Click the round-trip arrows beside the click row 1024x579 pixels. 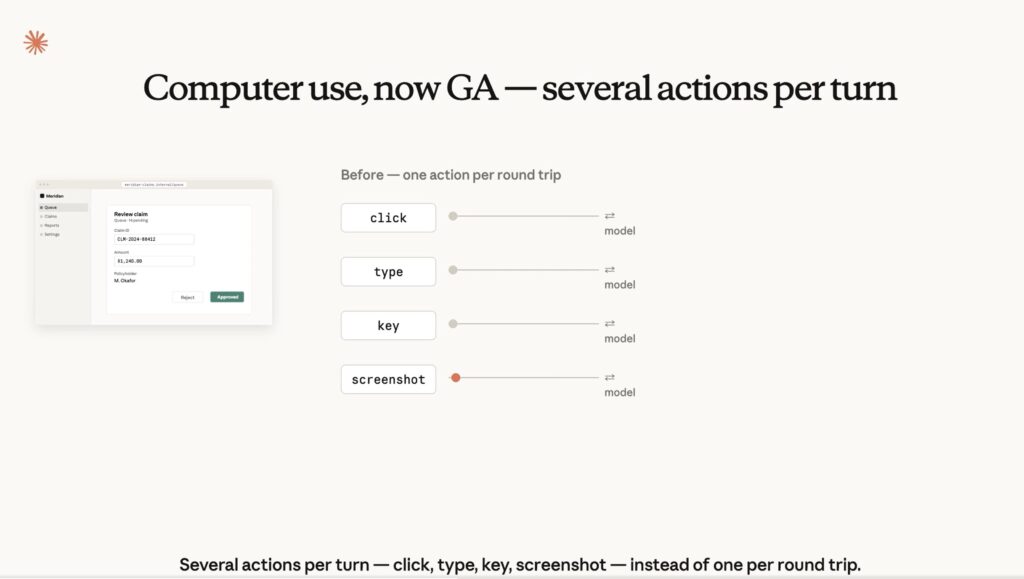click(609, 215)
